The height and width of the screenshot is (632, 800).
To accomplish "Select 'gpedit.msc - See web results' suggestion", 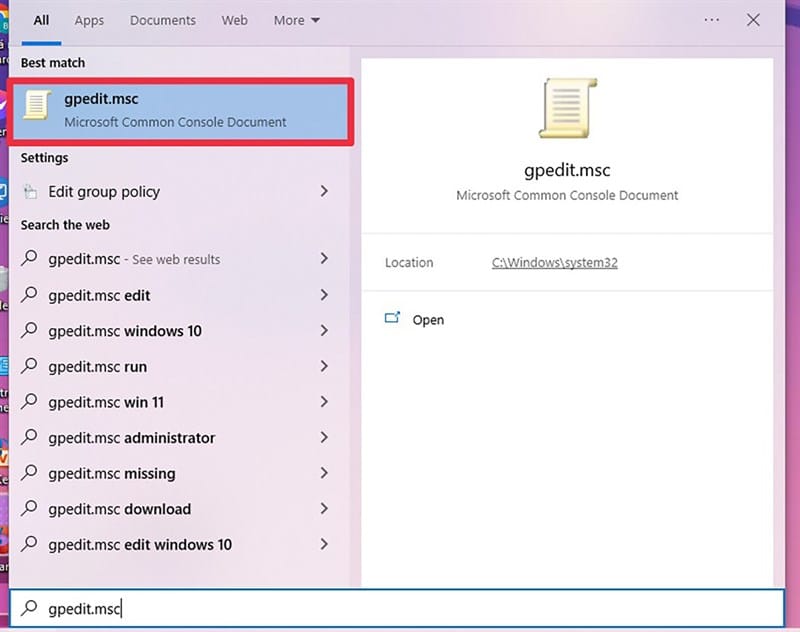I will coord(181,259).
